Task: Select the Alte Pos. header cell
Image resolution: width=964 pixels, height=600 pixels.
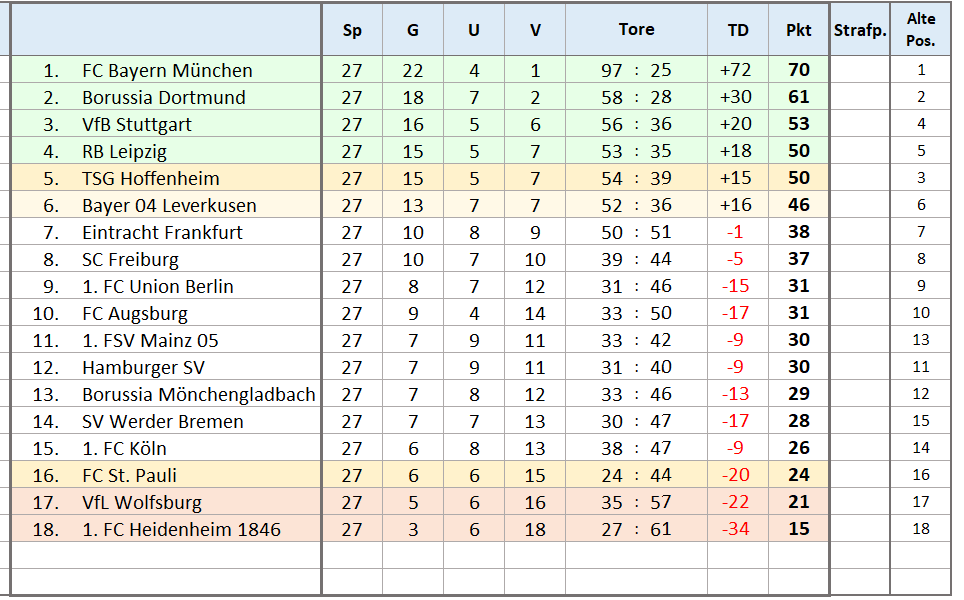Action: [921, 30]
